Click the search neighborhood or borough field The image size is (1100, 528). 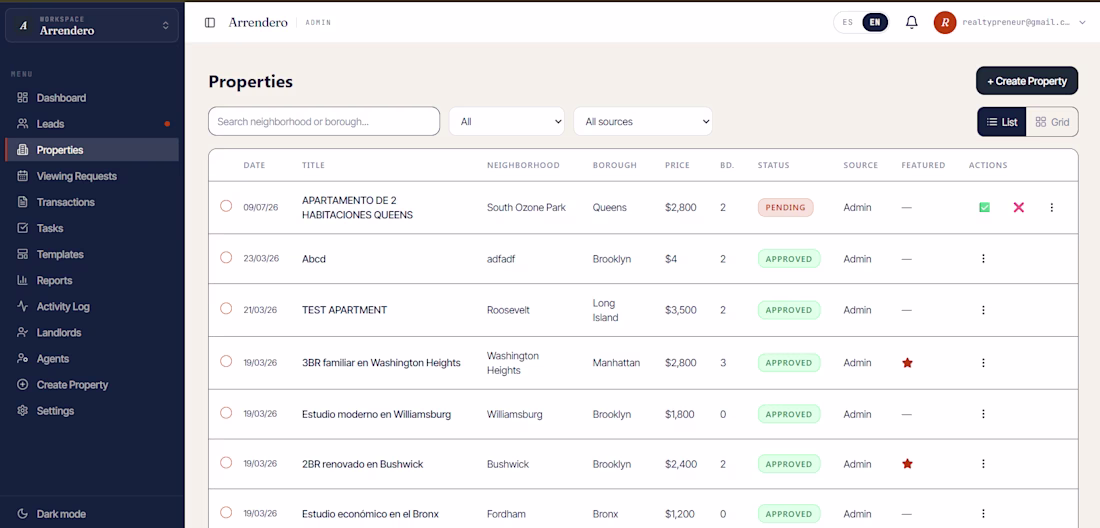point(324,121)
